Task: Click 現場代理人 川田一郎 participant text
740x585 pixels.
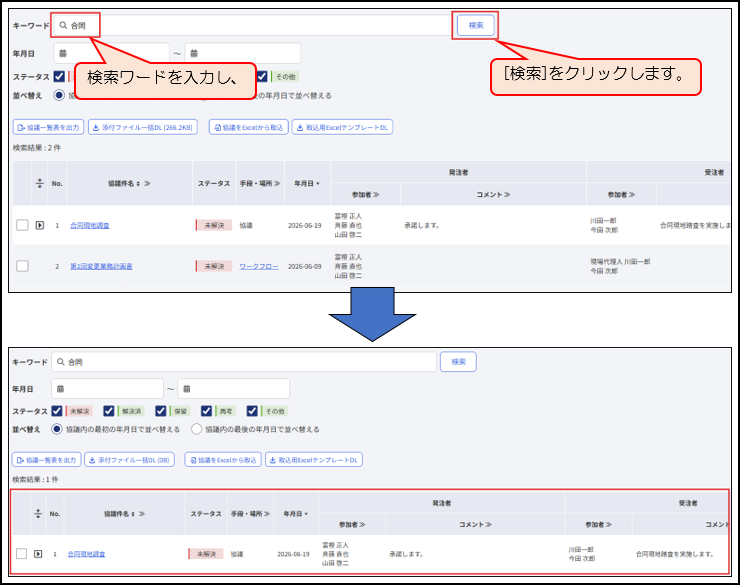Action: [620, 261]
